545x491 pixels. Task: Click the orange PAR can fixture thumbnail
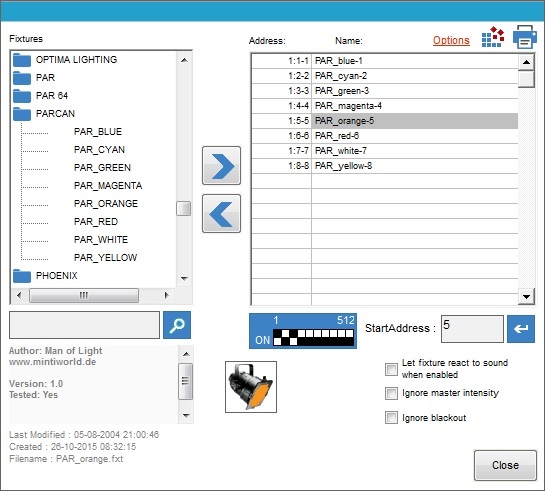pos(251,387)
